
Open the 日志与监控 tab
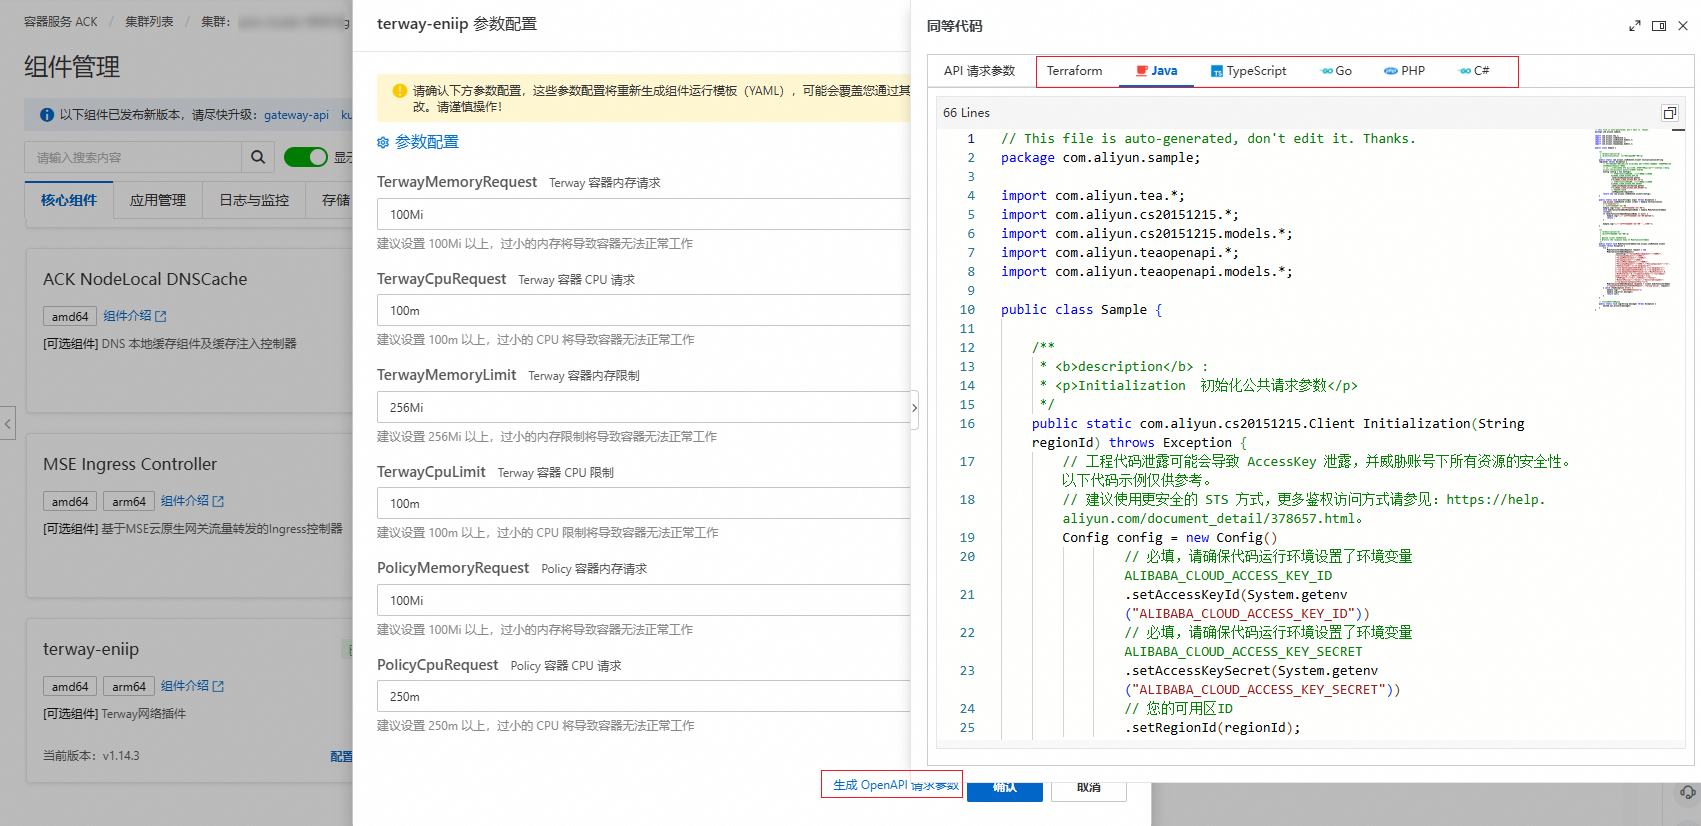coord(254,200)
